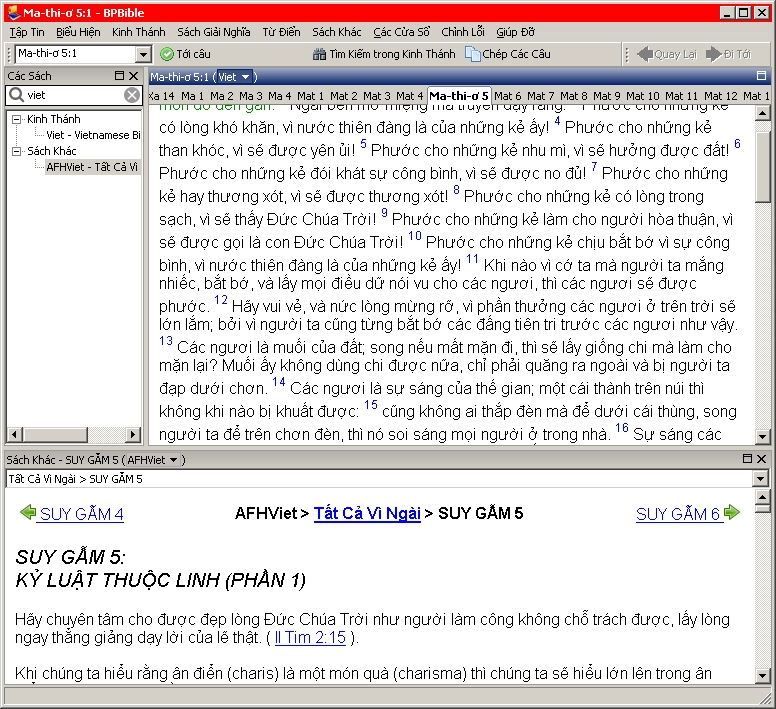Click verse number 10 in Bible text
The image size is (776, 709).
coord(415,236)
